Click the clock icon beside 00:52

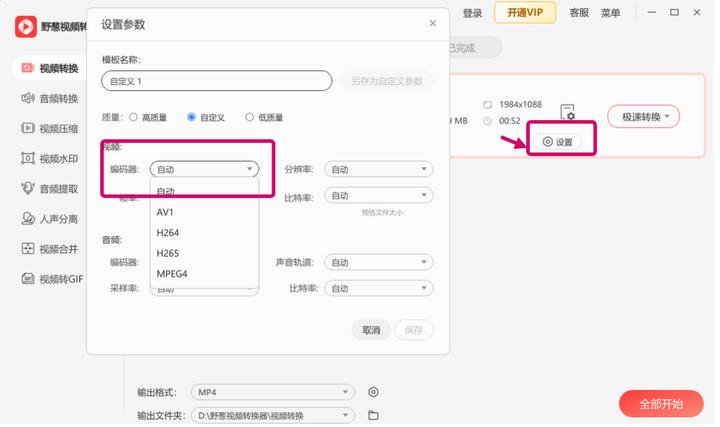[x=488, y=121]
